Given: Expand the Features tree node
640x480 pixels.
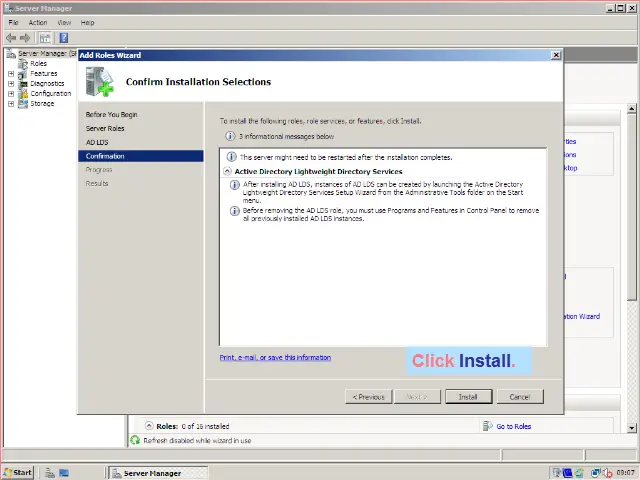Looking at the screenshot, I should [11, 74].
